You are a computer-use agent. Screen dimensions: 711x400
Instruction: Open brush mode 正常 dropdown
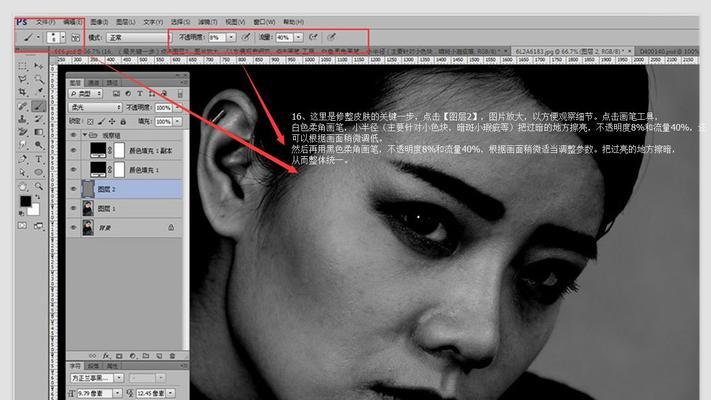point(138,38)
